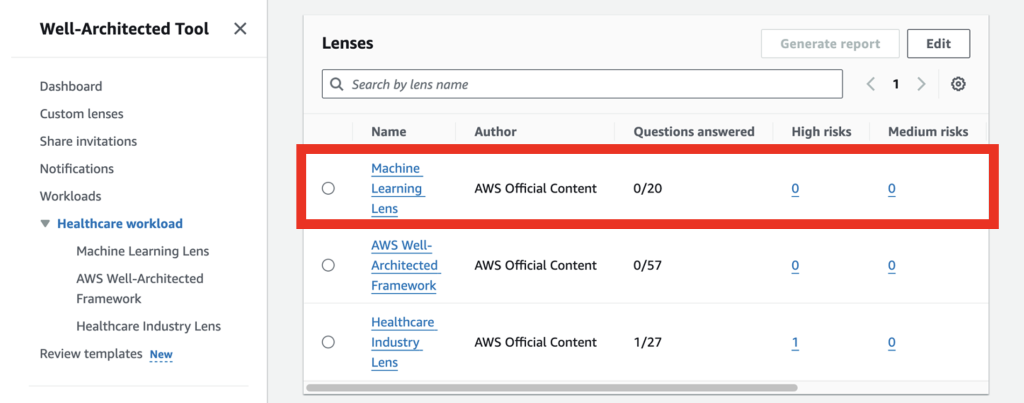Open Notifications in the sidebar
Screen dimensions: 1024x403
(x=76, y=169)
